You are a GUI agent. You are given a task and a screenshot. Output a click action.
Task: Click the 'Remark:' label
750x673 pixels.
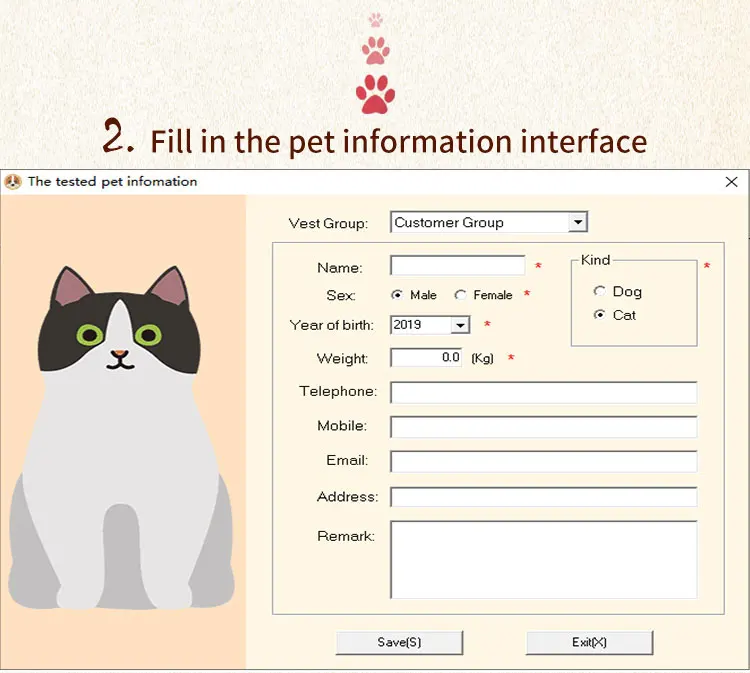coord(346,536)
